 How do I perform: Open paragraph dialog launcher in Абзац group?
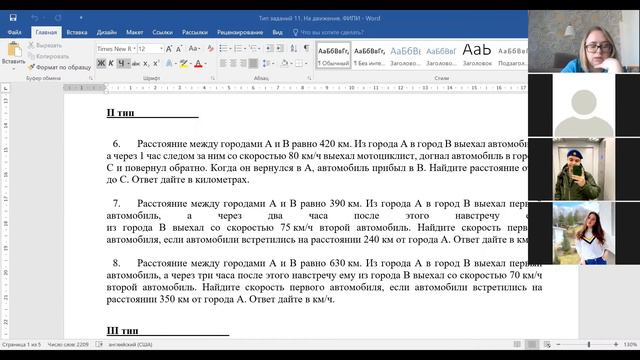click(x=309, y=78)
